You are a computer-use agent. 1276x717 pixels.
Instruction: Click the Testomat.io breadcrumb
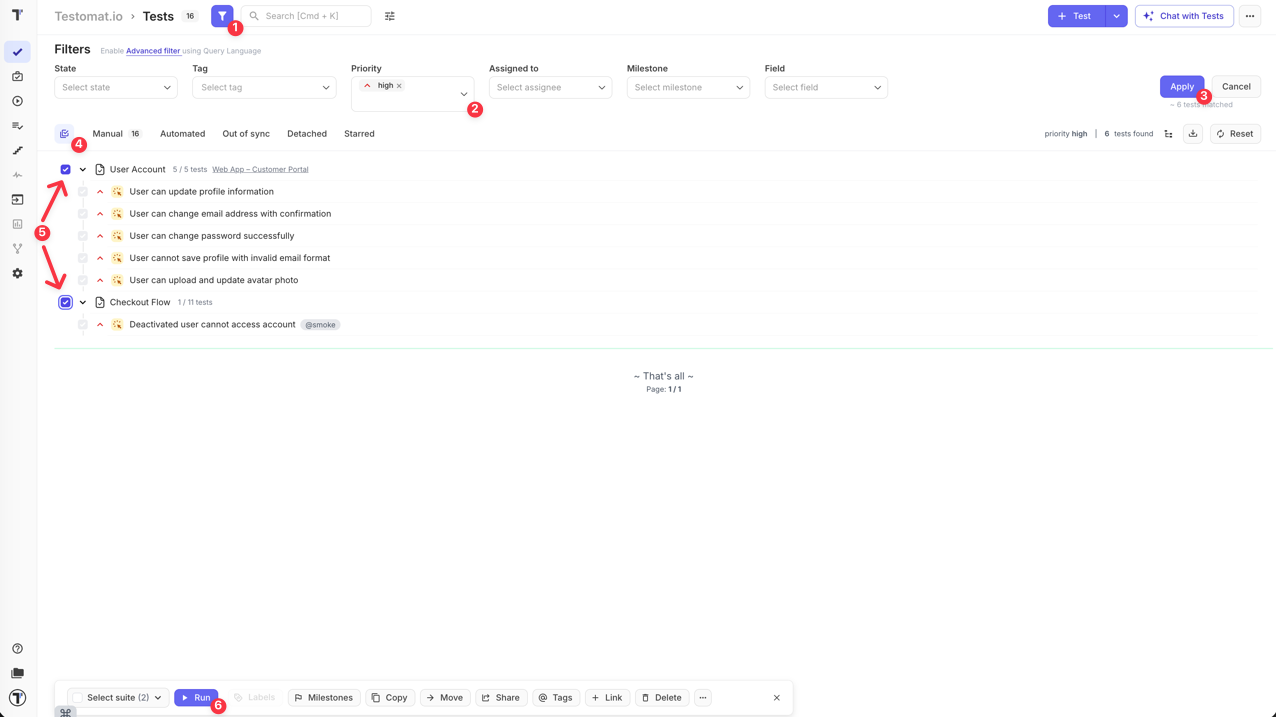[x=88, y=16]
